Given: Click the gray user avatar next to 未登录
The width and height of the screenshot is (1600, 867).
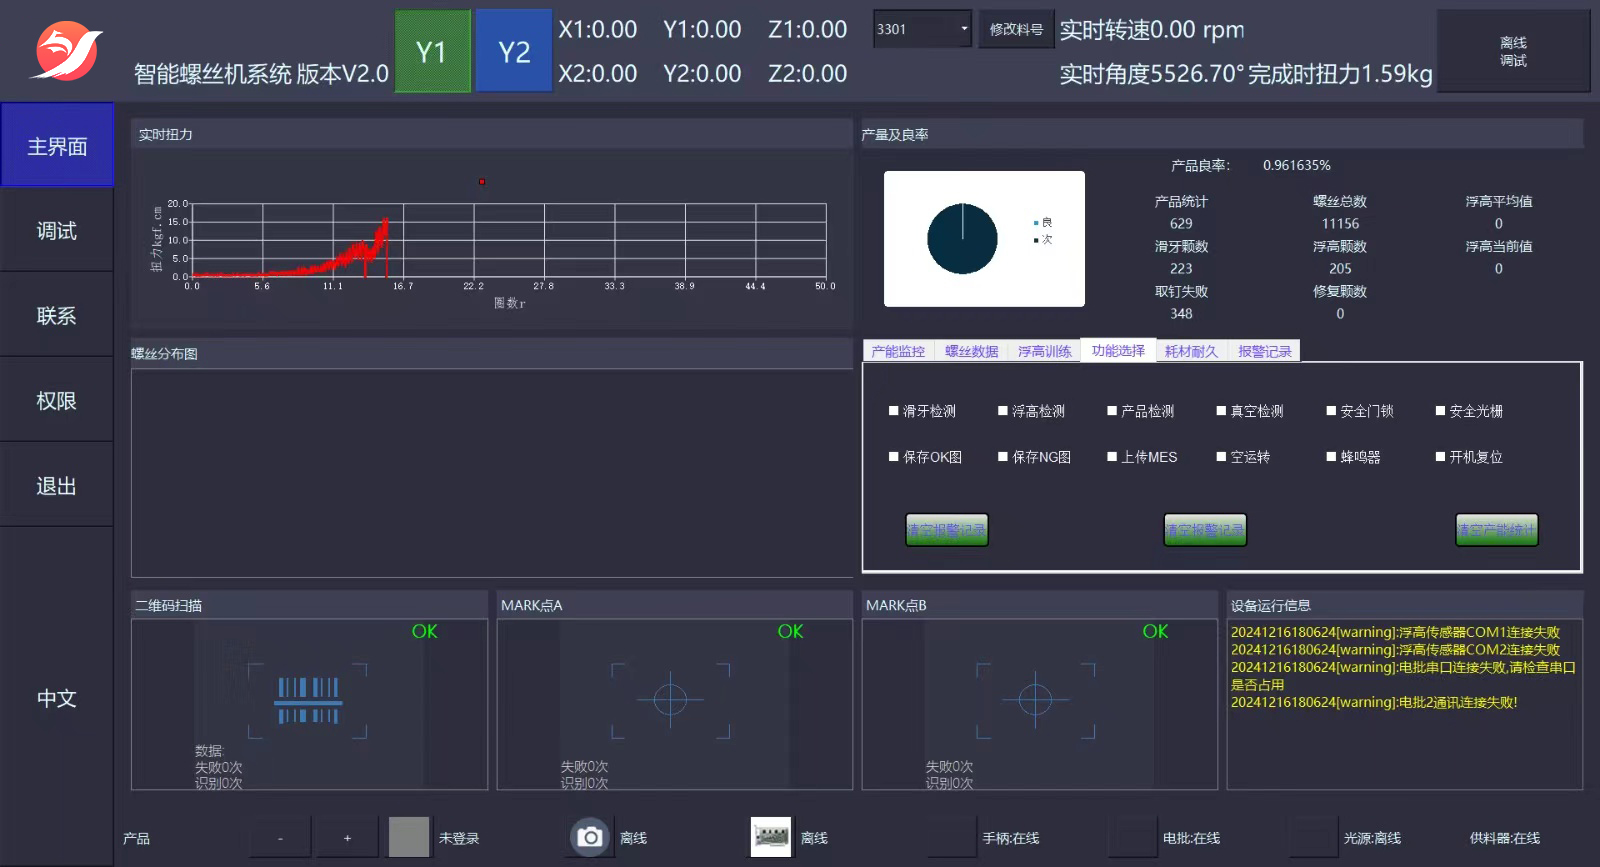Looking at the screenshot, I should point(408,837).
